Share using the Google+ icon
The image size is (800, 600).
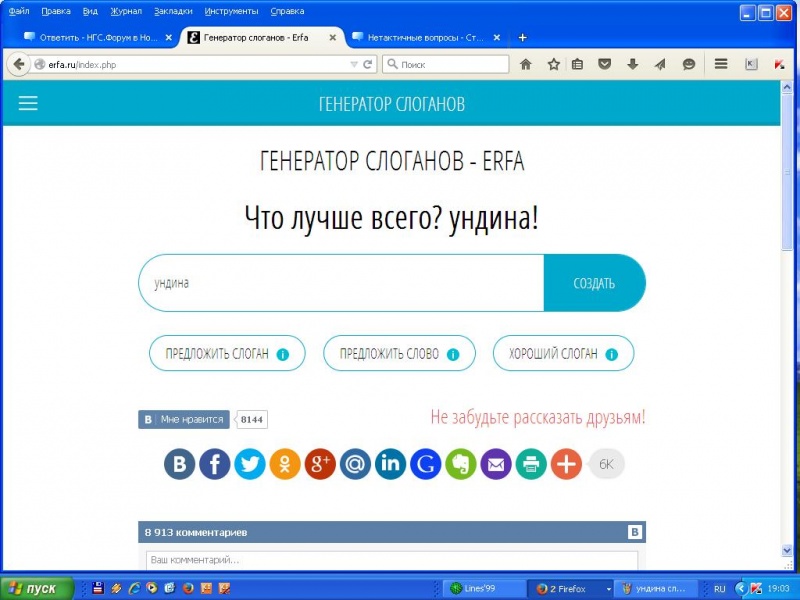point(320,464)
